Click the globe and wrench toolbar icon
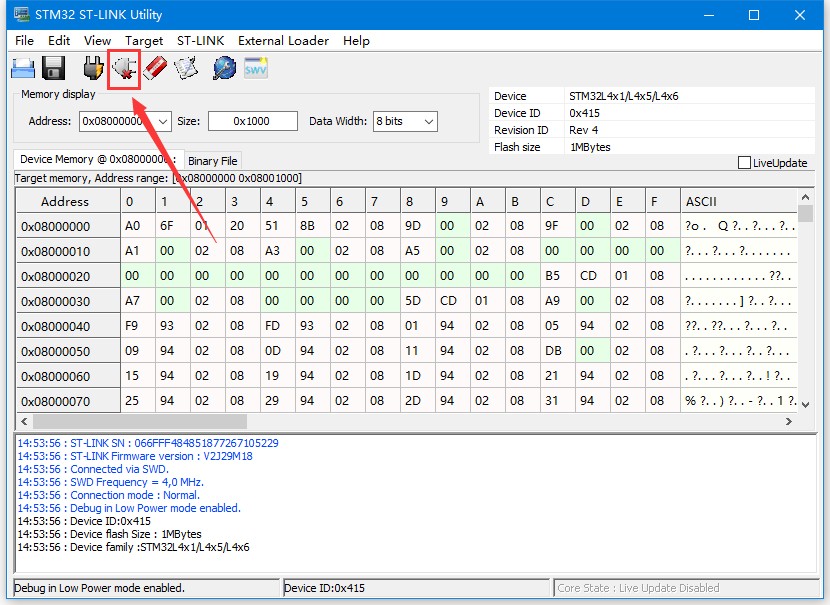This screenshot has width=830, height=605. point(224,68)
